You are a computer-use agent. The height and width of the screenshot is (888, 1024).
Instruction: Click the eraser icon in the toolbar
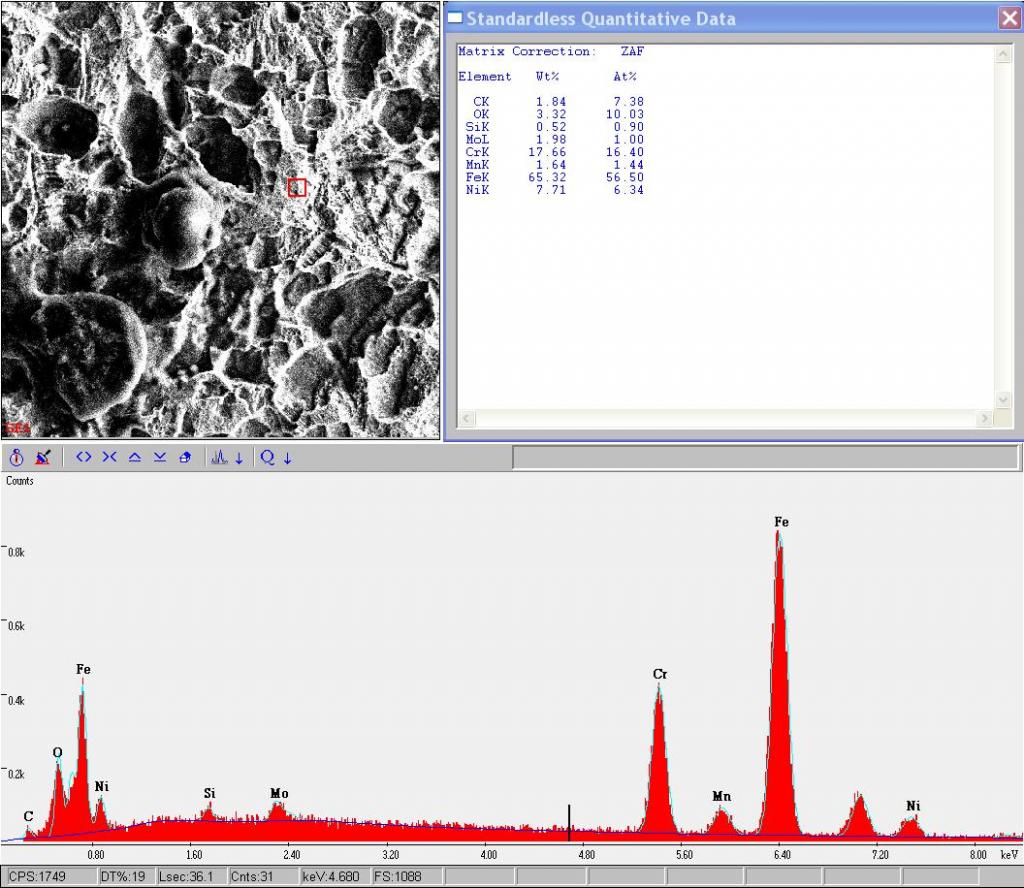click(x=185, y=458)
